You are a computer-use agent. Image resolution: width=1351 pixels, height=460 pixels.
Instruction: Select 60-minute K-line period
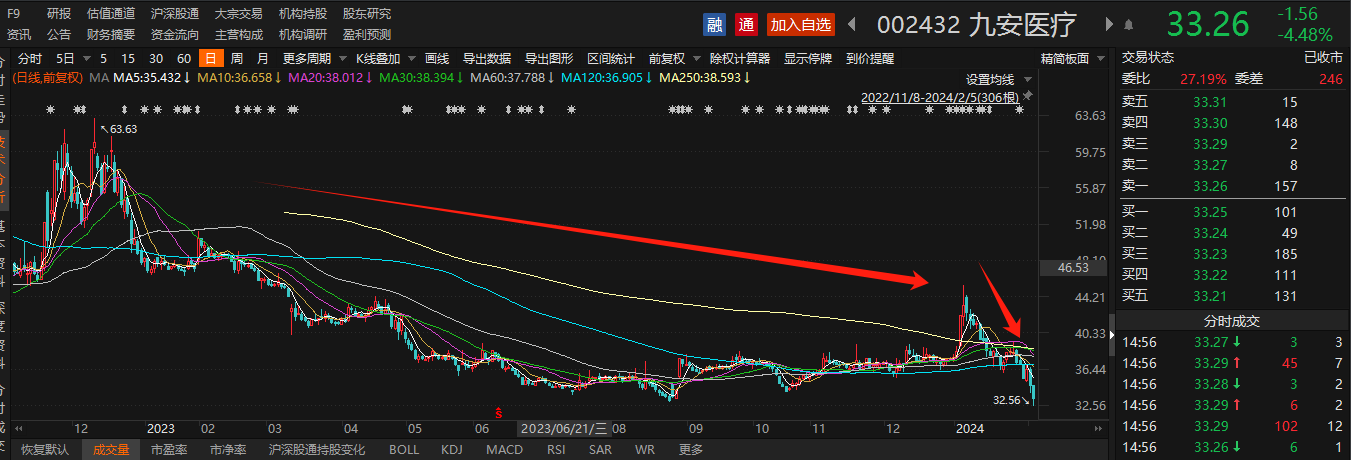tap(184, 58)
